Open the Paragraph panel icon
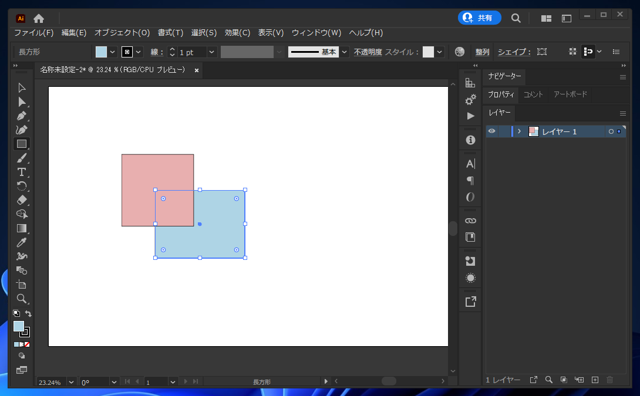640x396 pixels. [470, 180]
